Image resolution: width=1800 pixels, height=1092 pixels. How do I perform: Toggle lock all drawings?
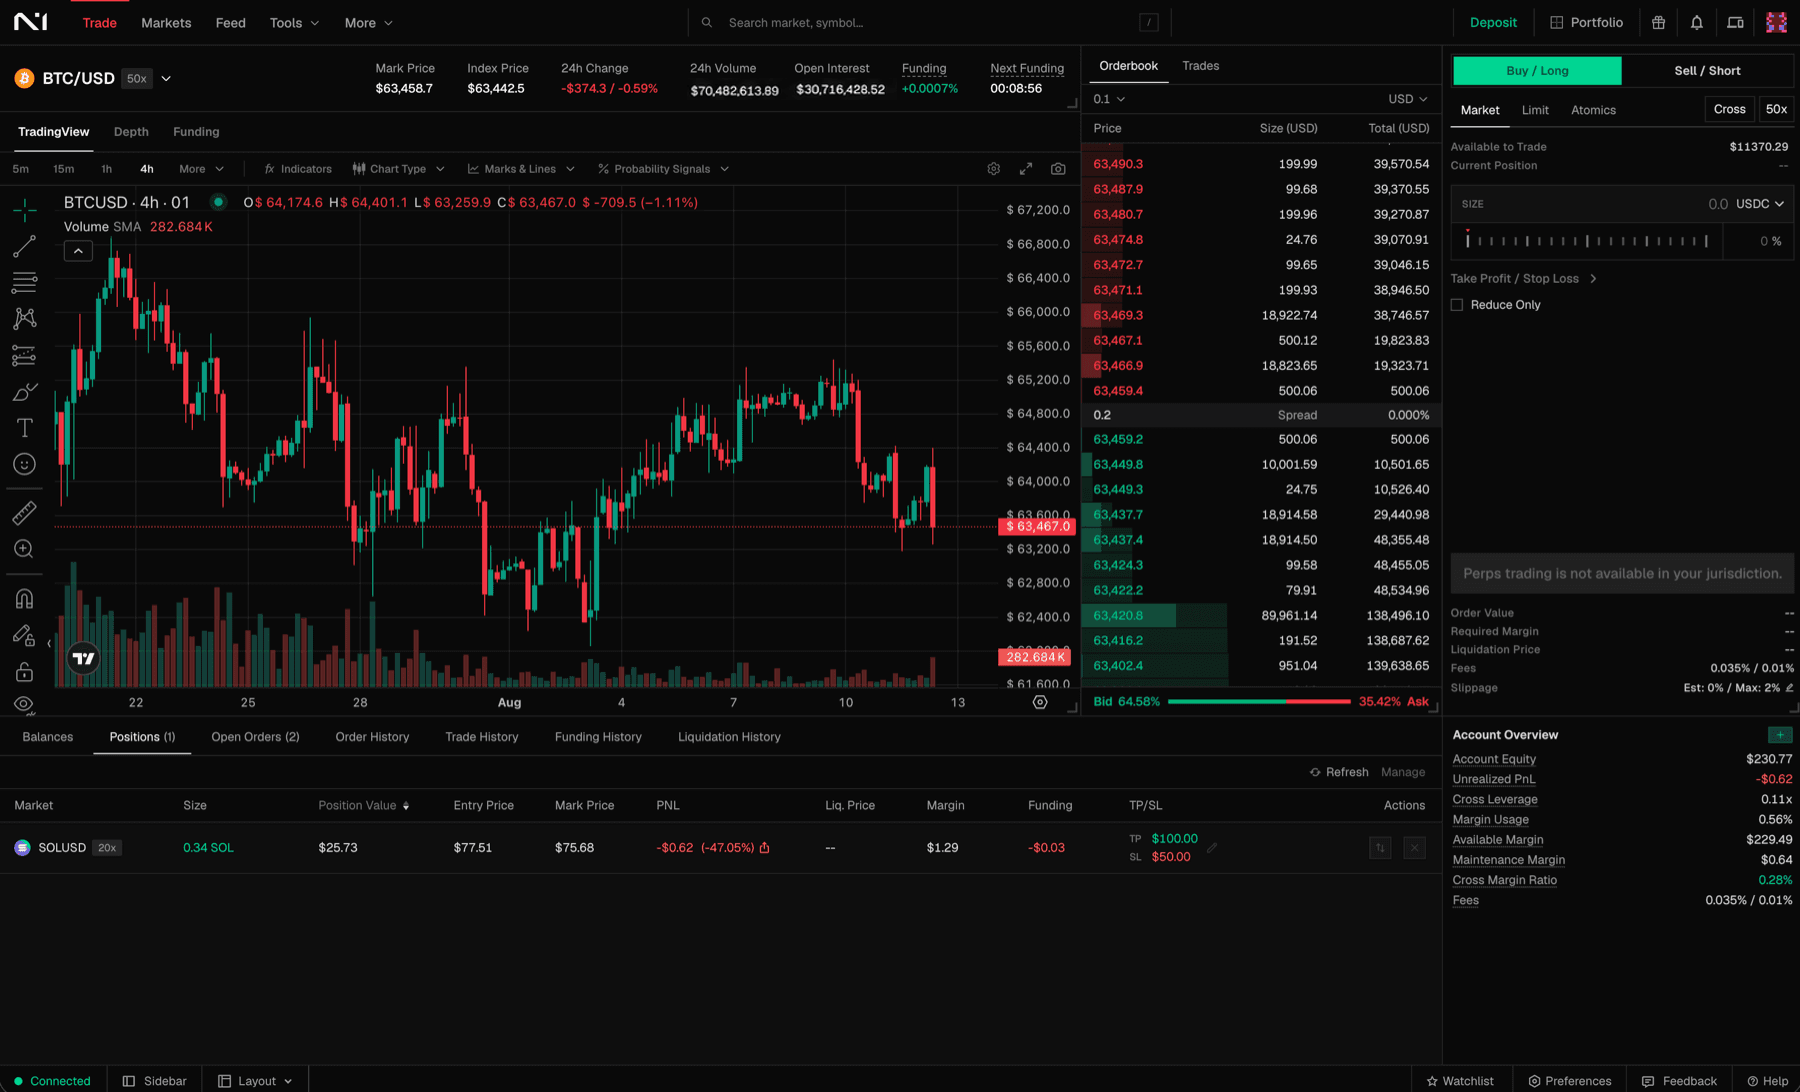pyautogui.click(x=25, y=671)
